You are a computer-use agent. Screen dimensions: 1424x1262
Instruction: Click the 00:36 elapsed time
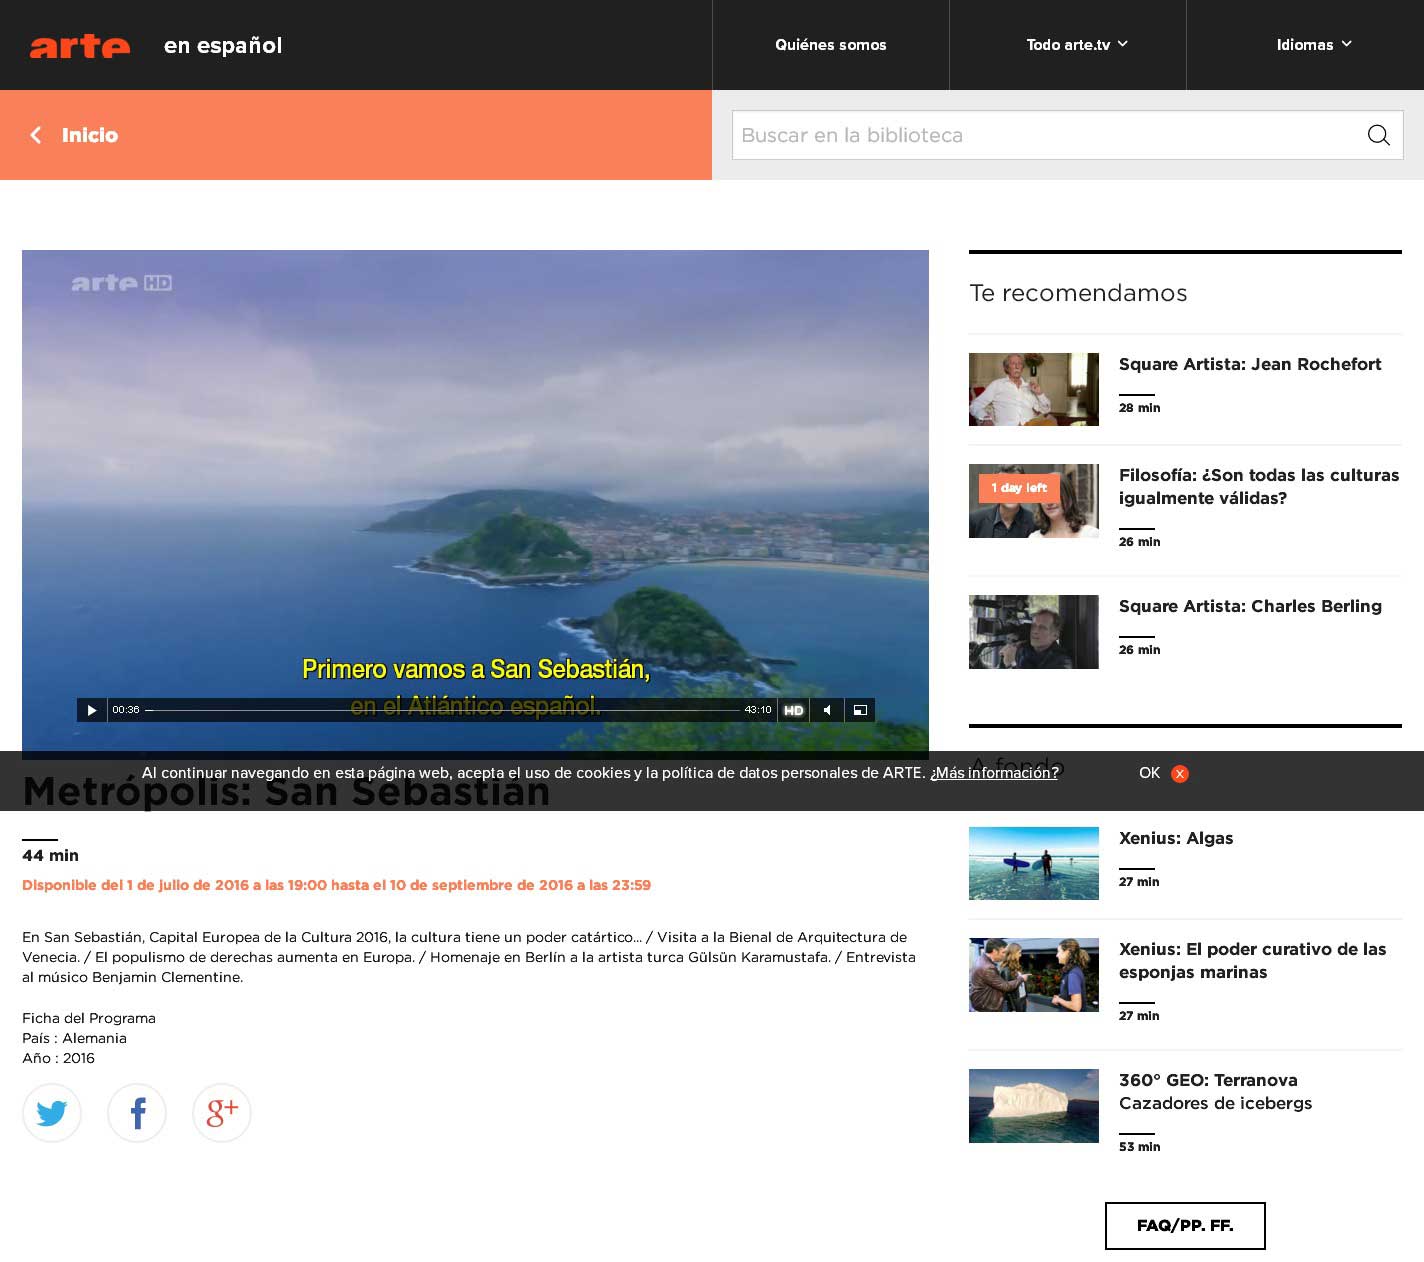coord(126,710)
